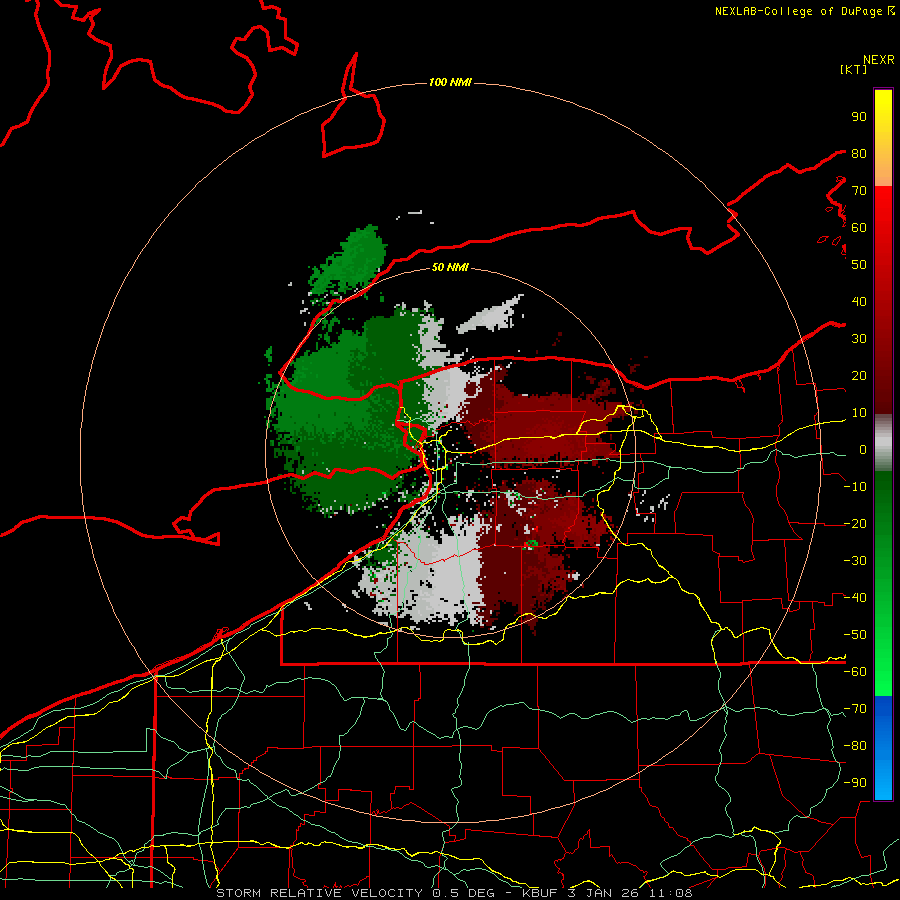
Task: Click the '100 NMI' range ring label
Action: (x=450, y=82)
